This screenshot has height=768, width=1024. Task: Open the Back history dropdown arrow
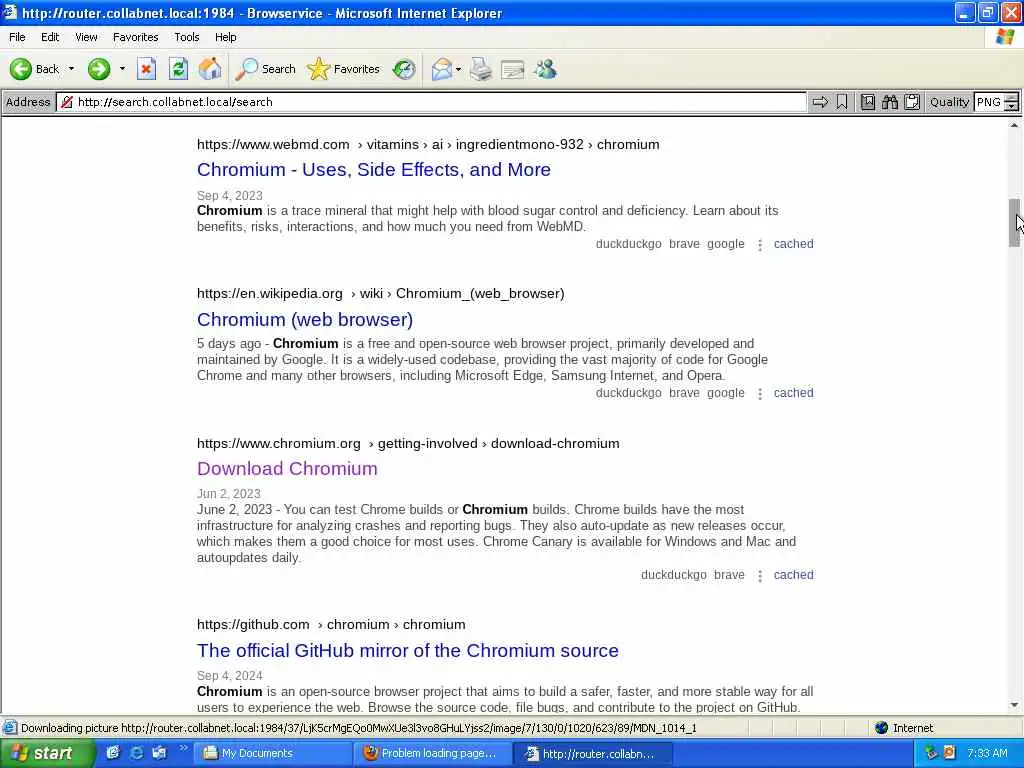(71, 69)
